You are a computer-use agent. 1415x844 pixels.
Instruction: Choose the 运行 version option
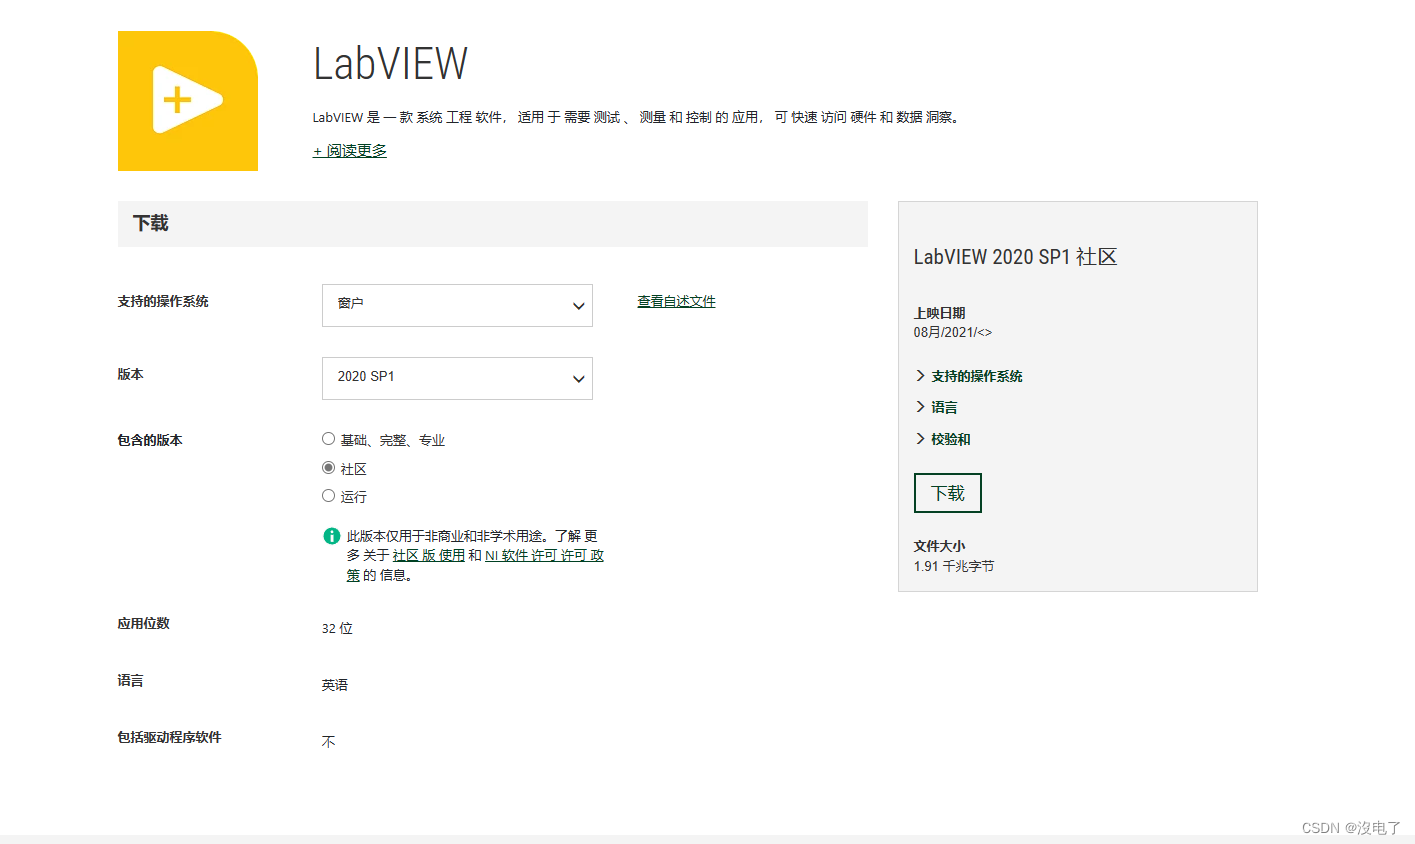328,495
